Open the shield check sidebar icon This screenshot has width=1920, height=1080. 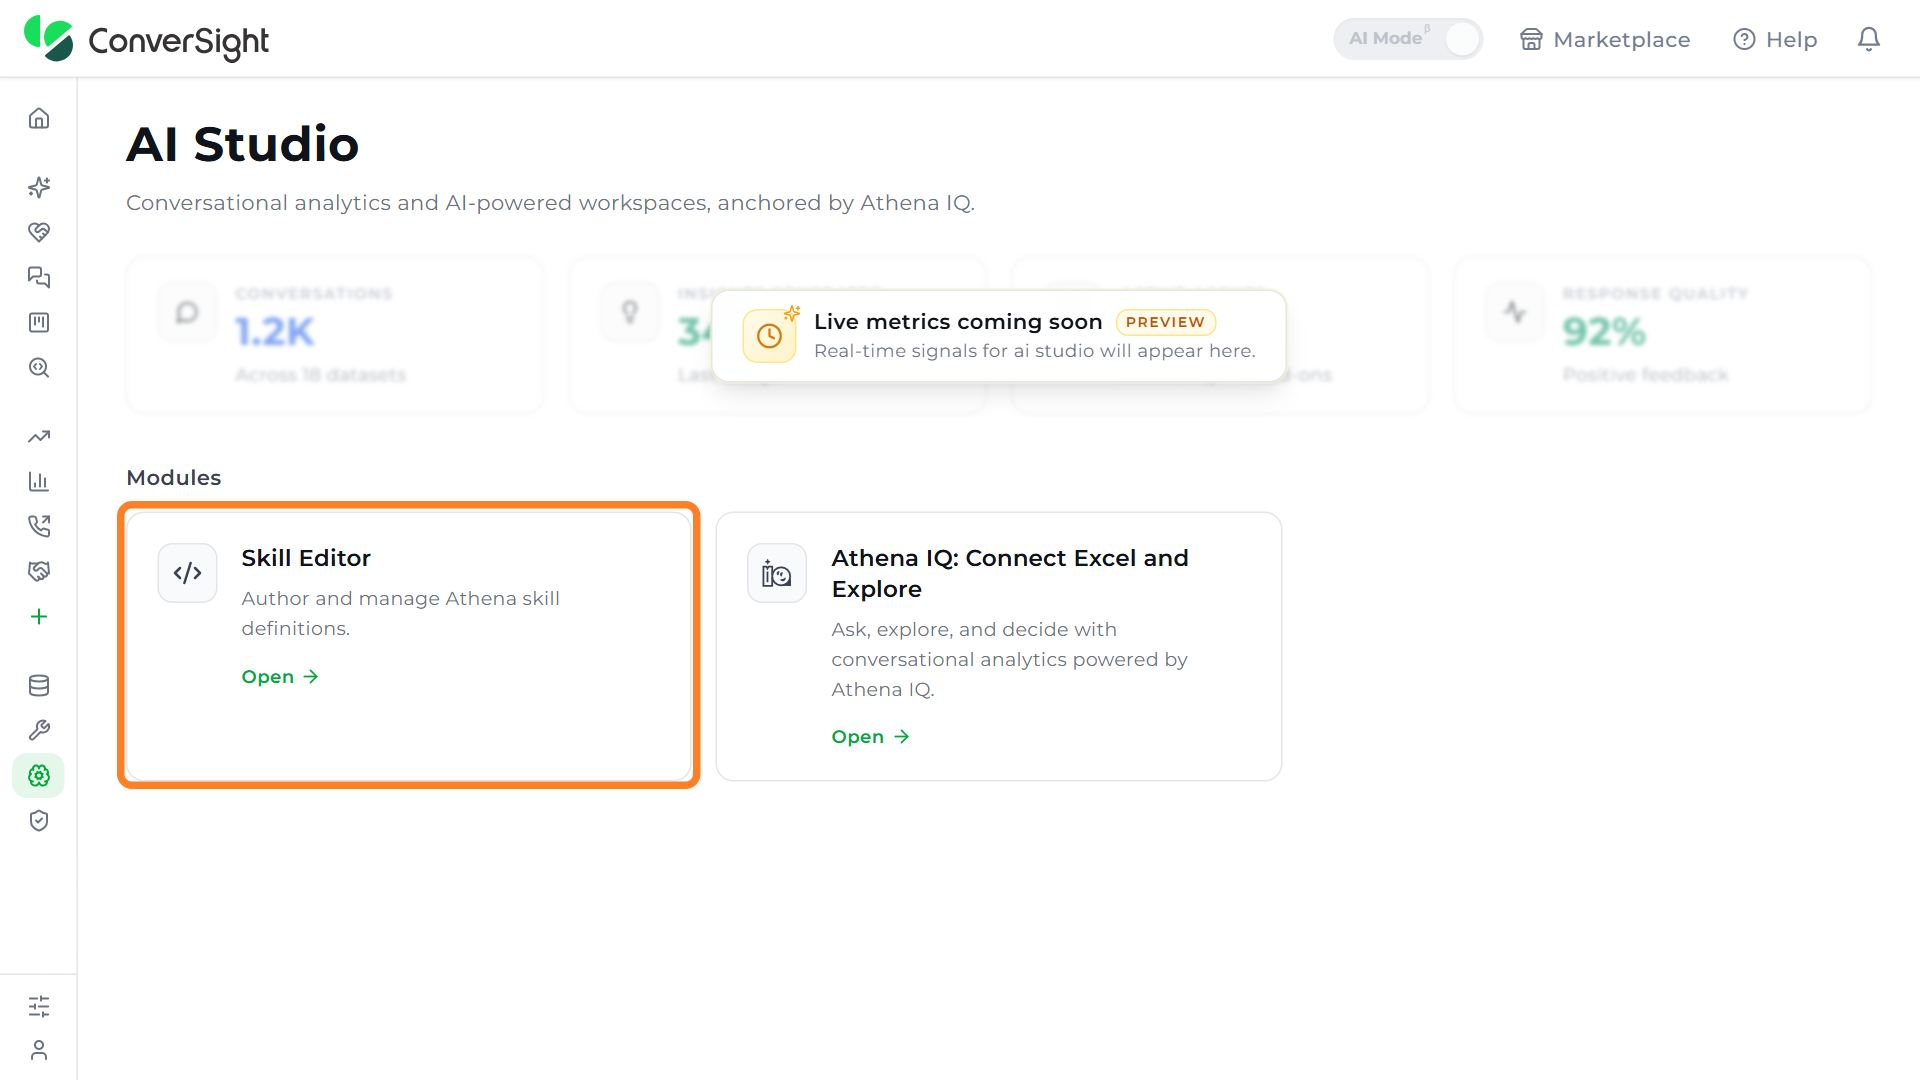[x=39, y=820]
